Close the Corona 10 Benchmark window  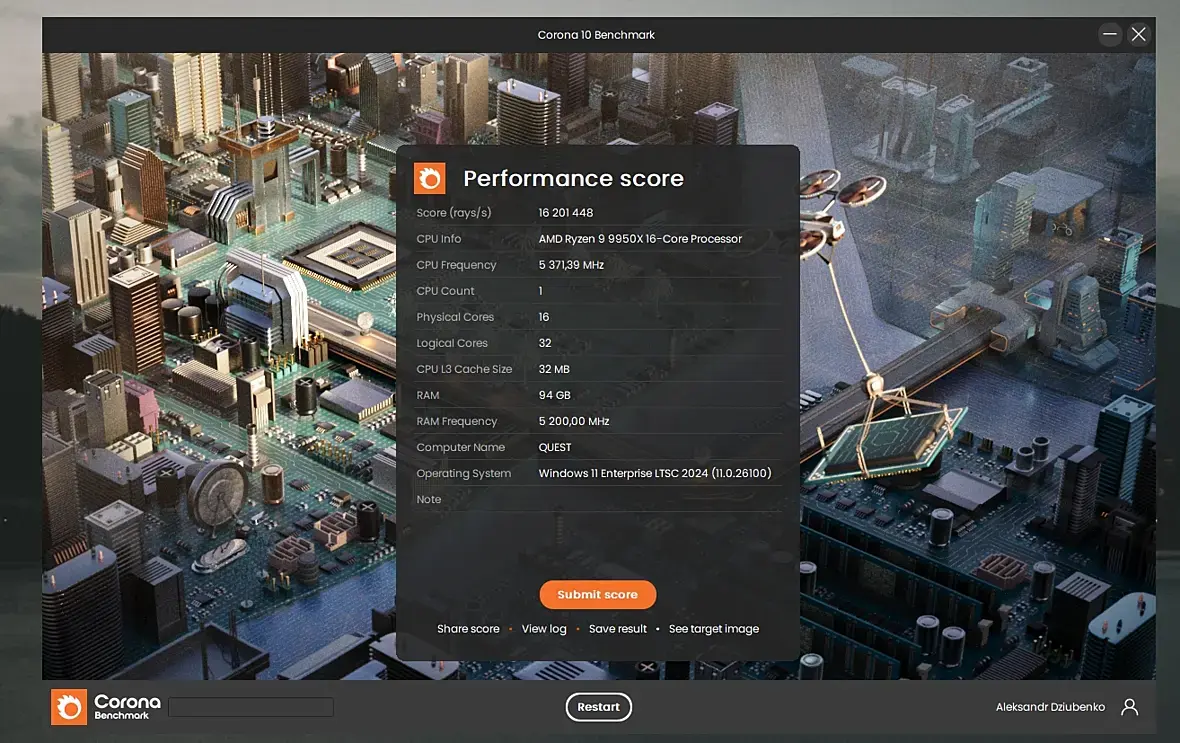1139,34
